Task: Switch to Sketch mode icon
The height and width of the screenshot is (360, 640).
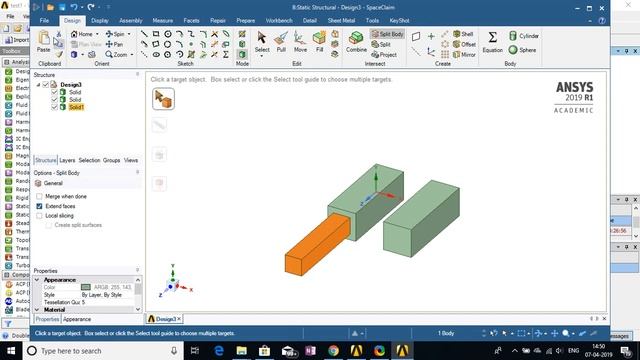Action: pyautogui.click(x=242, y=34)
